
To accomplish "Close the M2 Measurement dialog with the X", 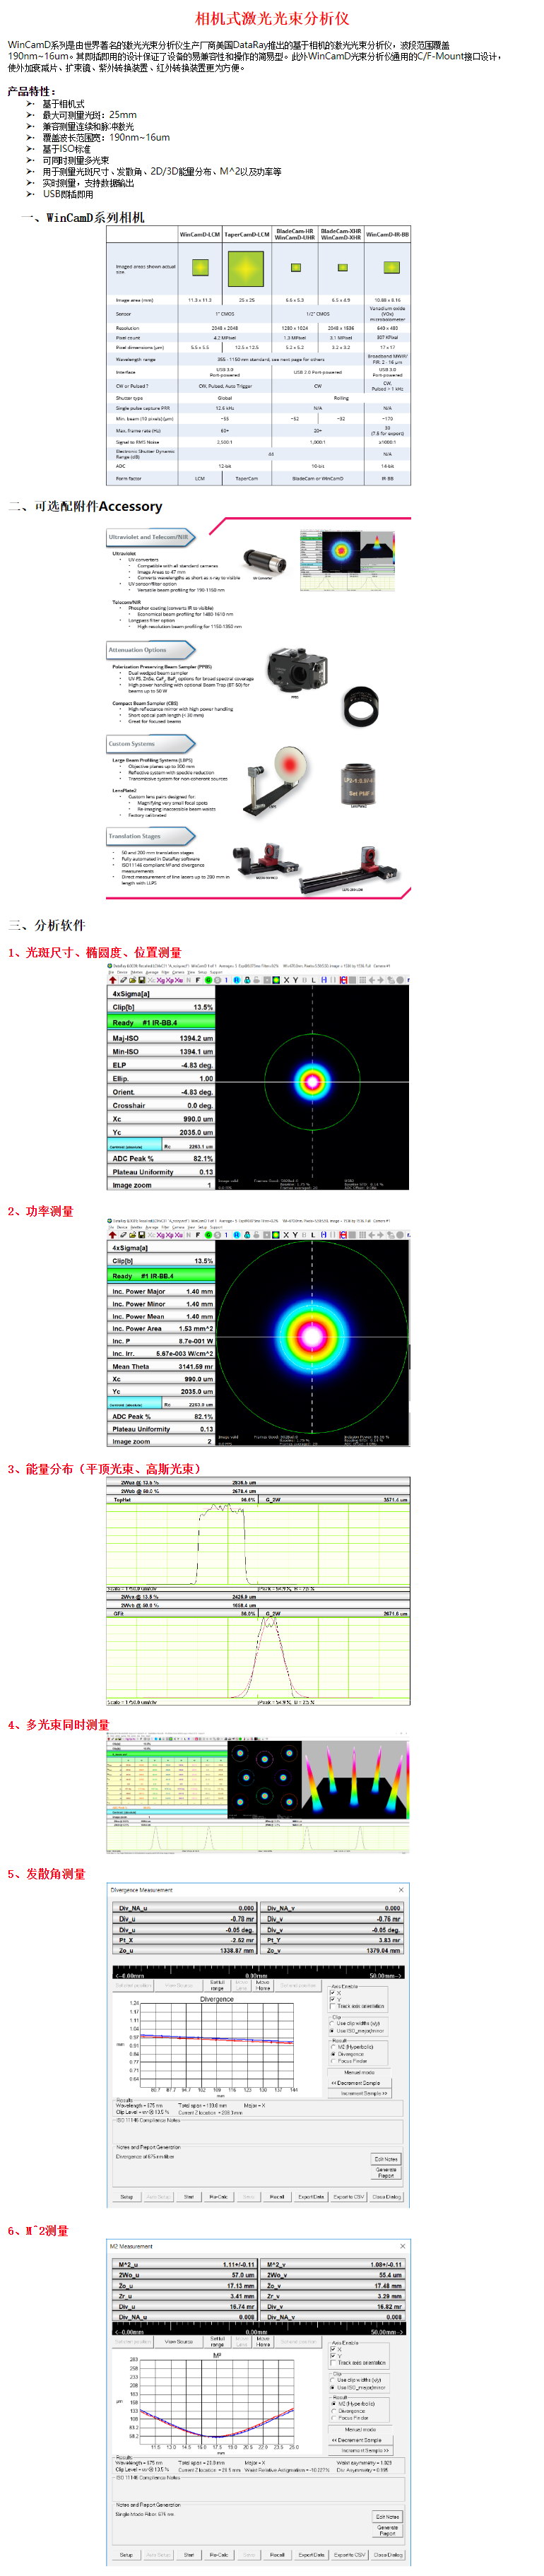I will (402, 2245).
